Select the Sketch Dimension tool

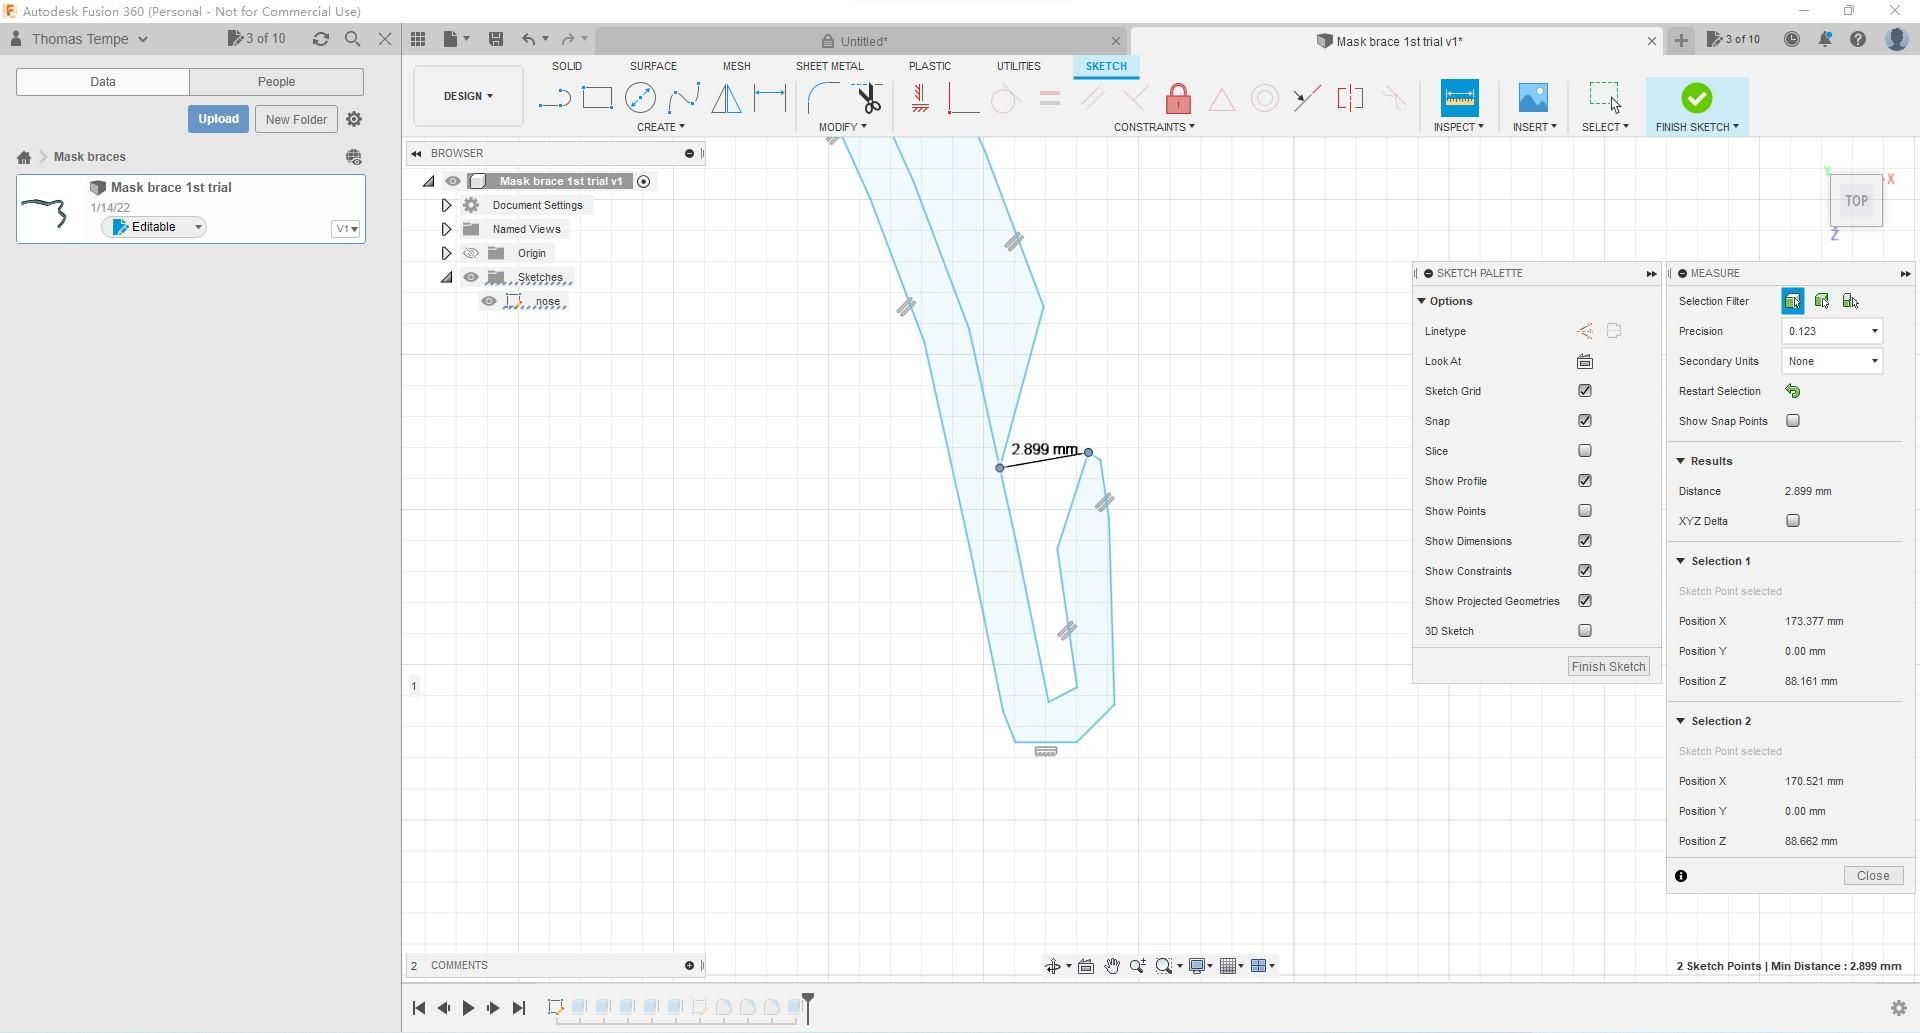770,98
